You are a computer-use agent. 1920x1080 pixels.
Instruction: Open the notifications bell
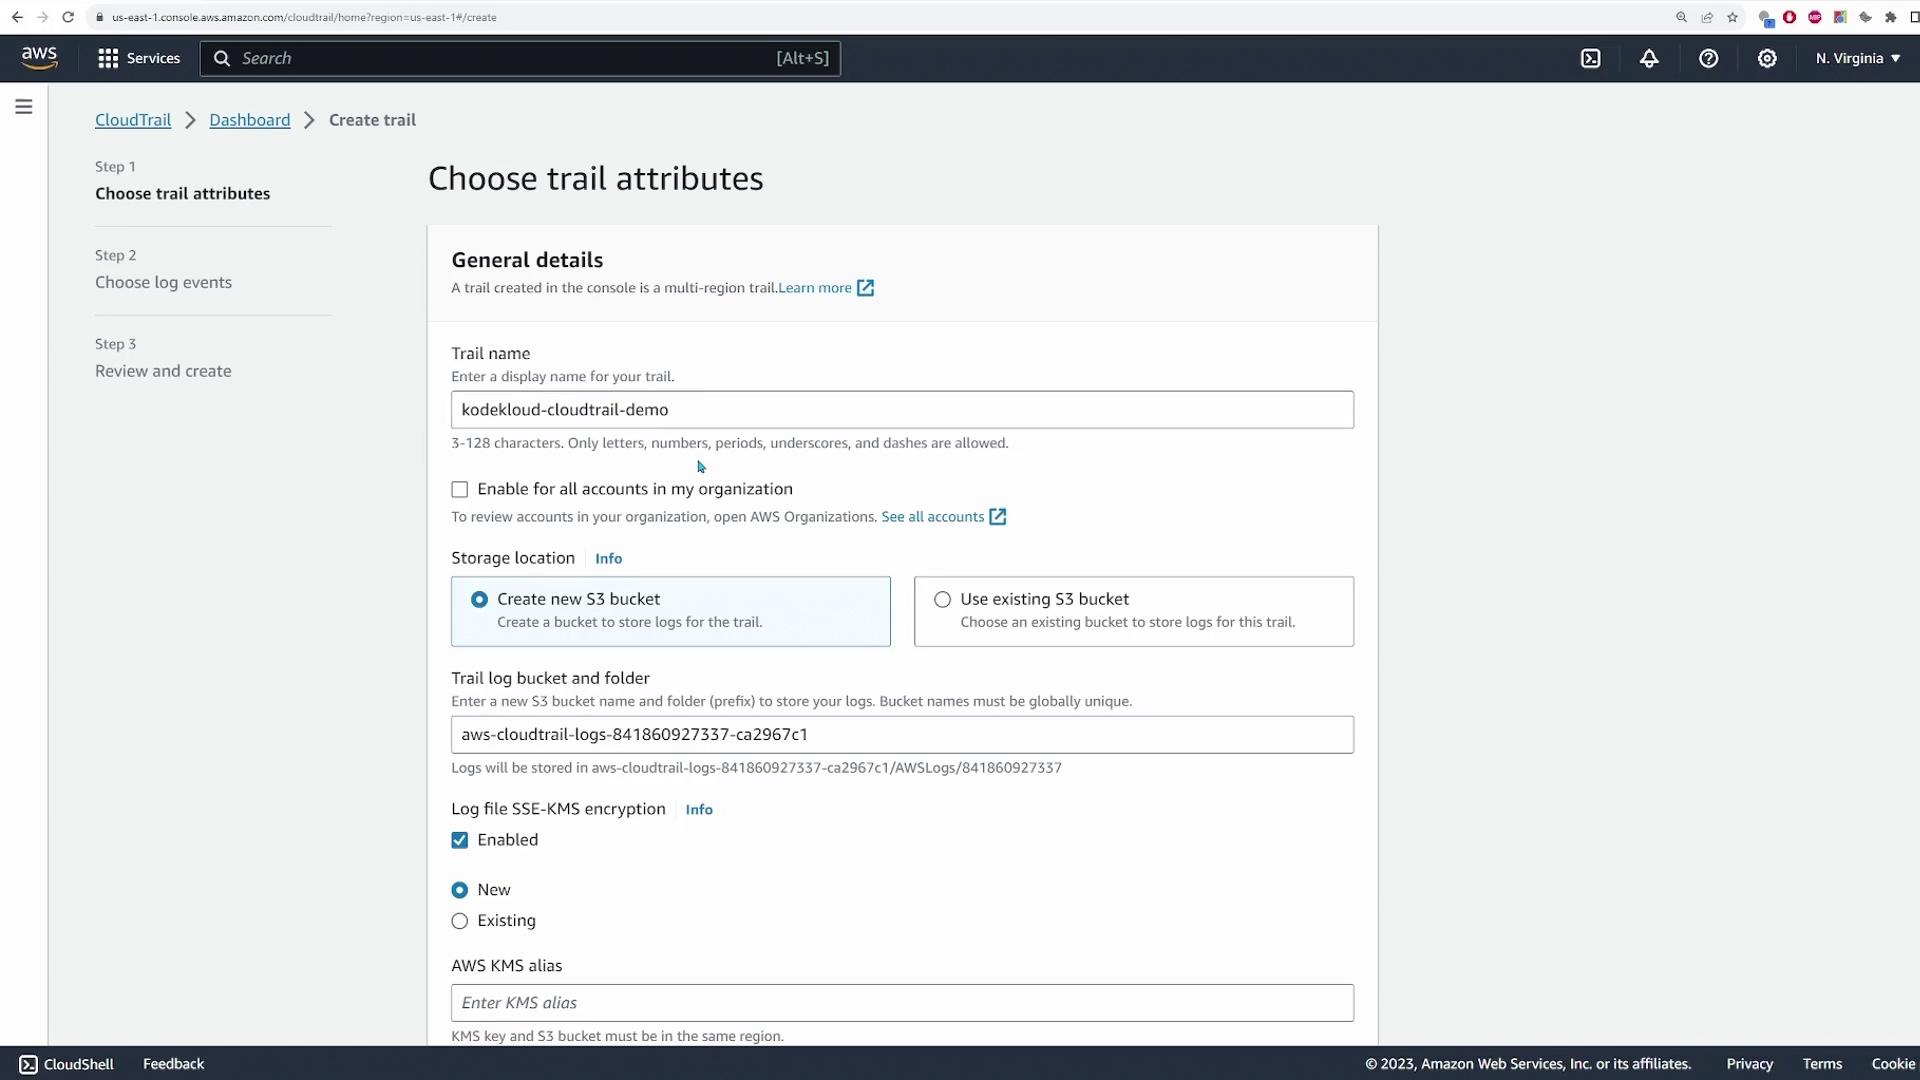(x=1649, y=58)
